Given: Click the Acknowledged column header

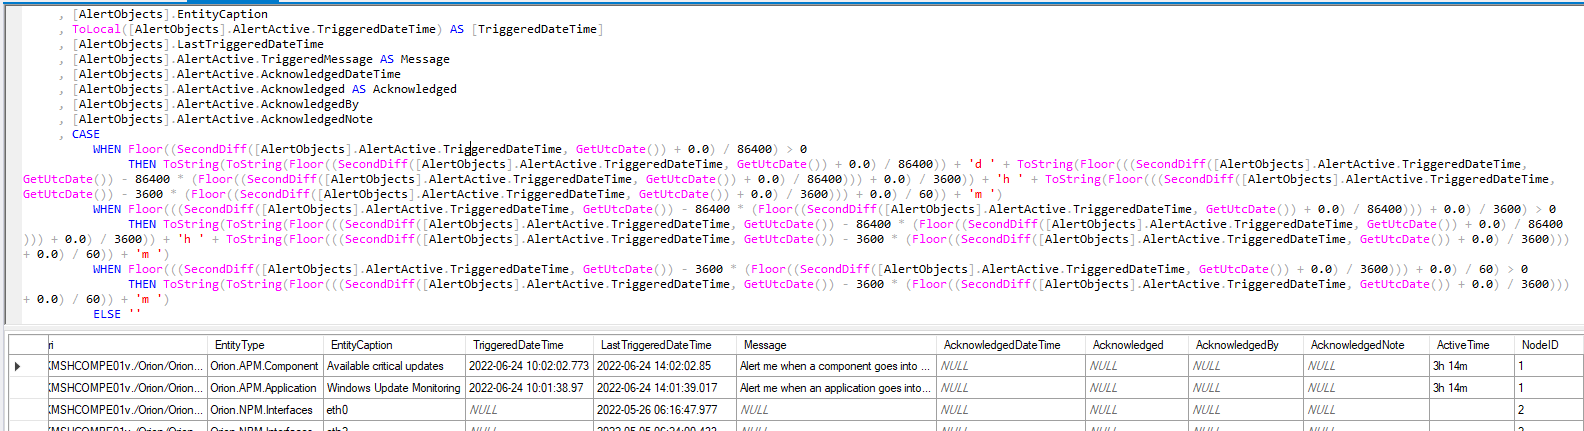Looking at the screenshot, I should [1137, 345].
